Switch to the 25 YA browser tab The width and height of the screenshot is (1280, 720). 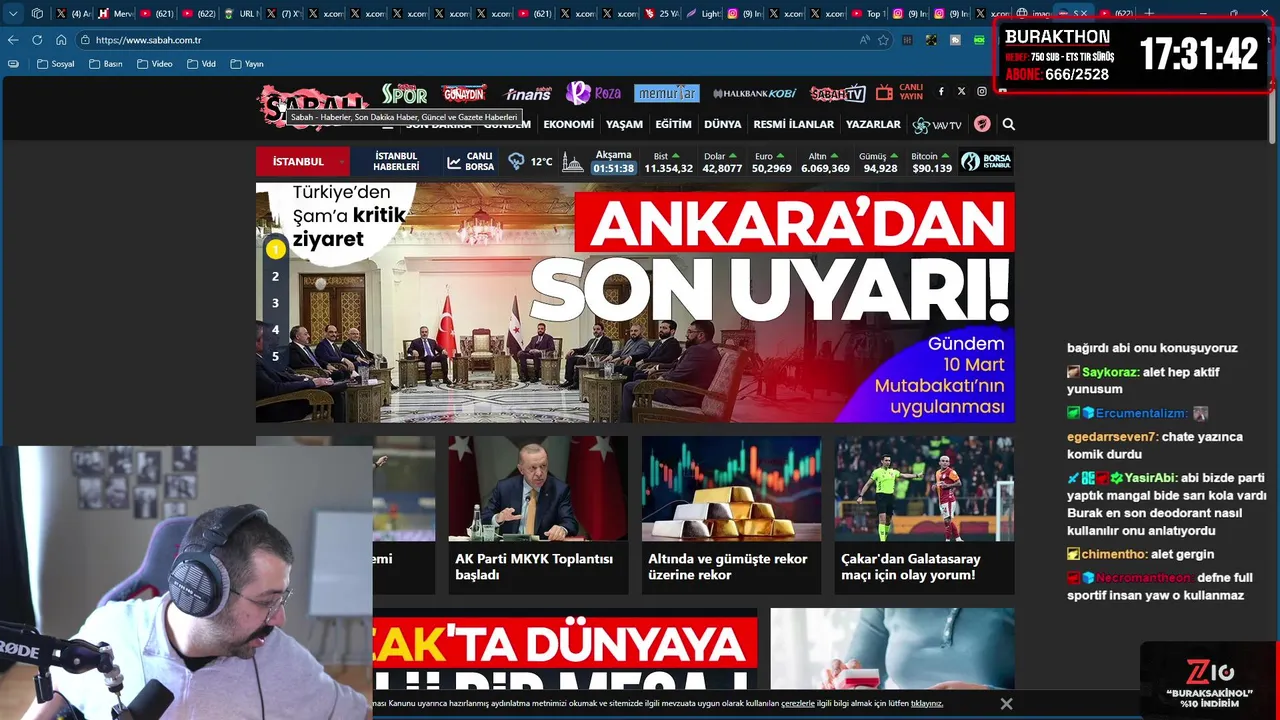point(660,13)
